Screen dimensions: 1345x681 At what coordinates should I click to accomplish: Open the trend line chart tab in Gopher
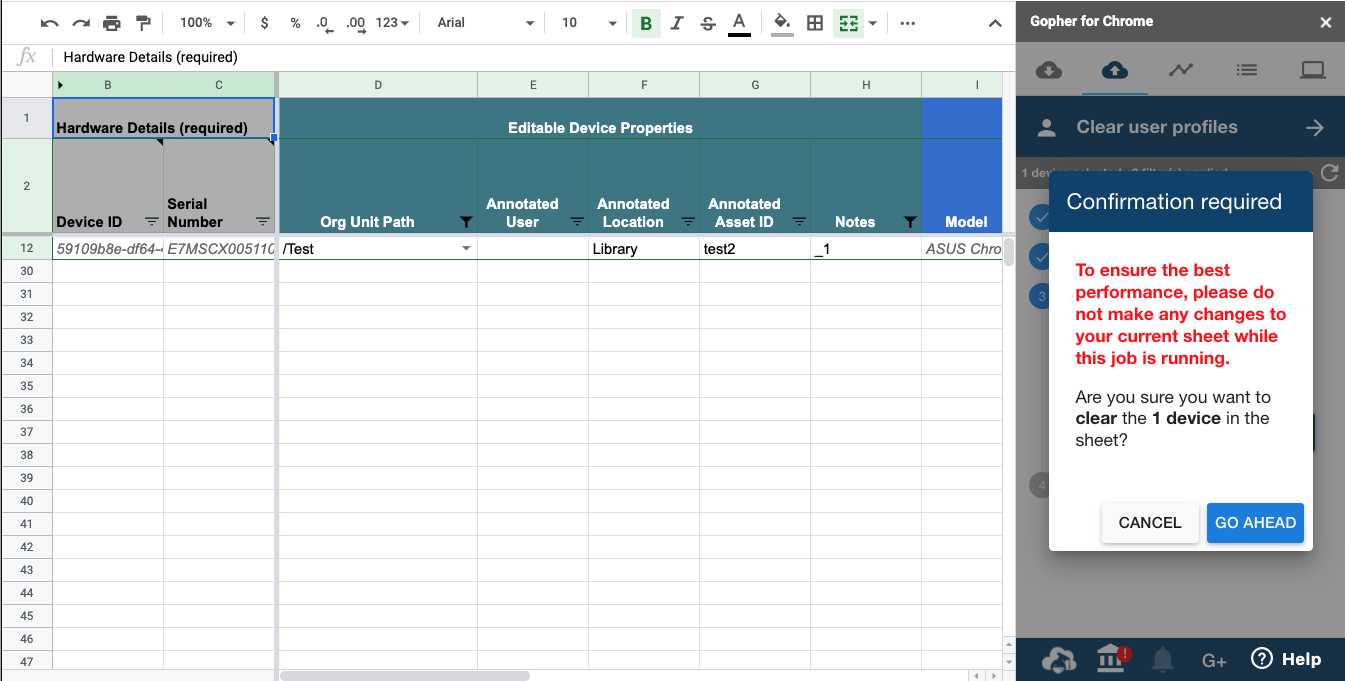pyautogui.click(x=1181, y=70)
